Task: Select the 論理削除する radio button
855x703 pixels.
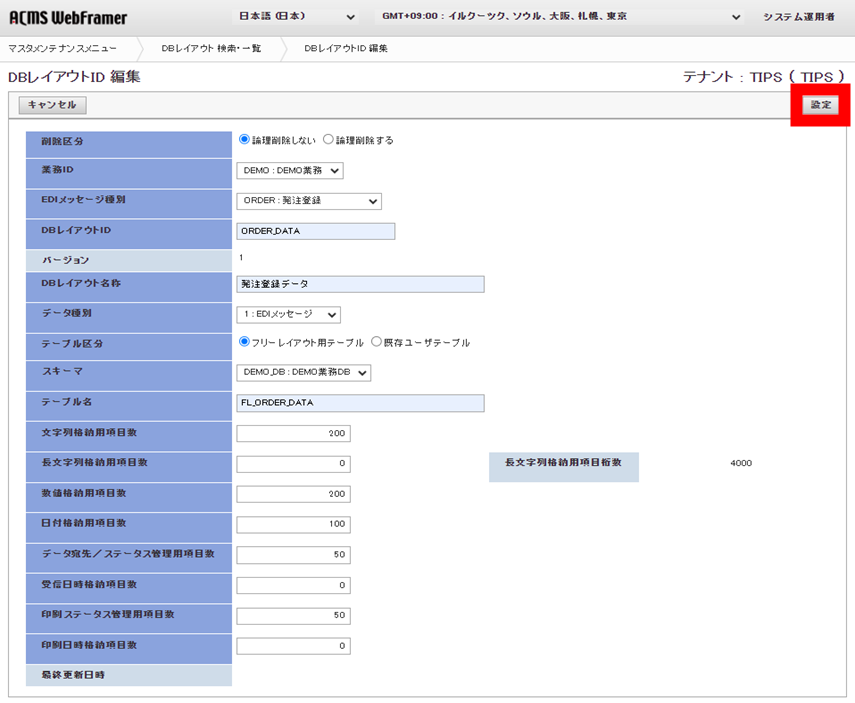Action: (328, 140)
